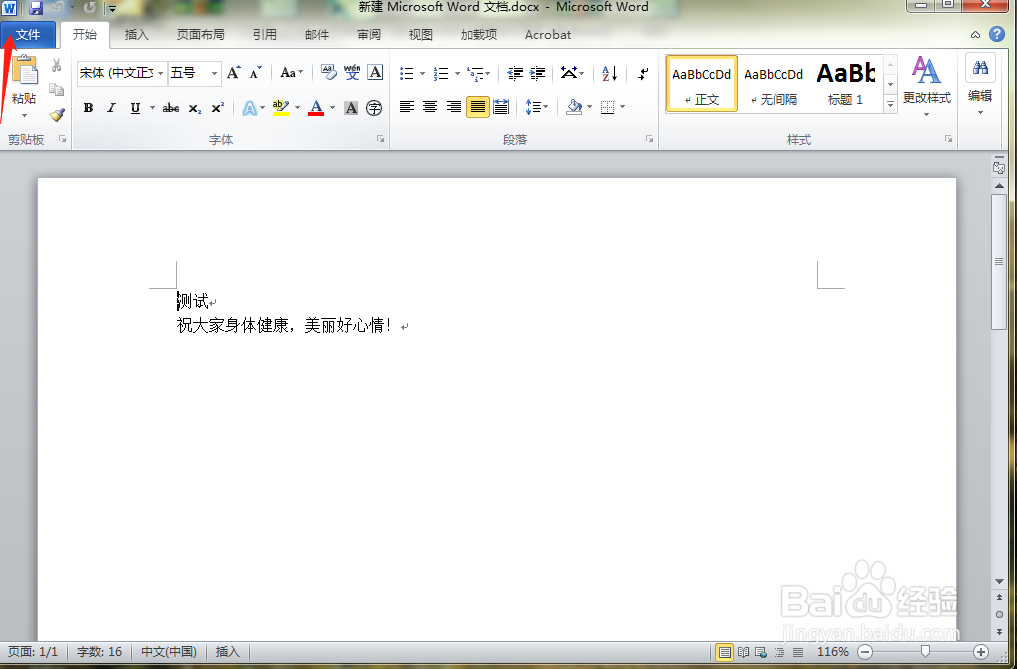Select the subscript icon
The image size is (1017, 669).
195,106
